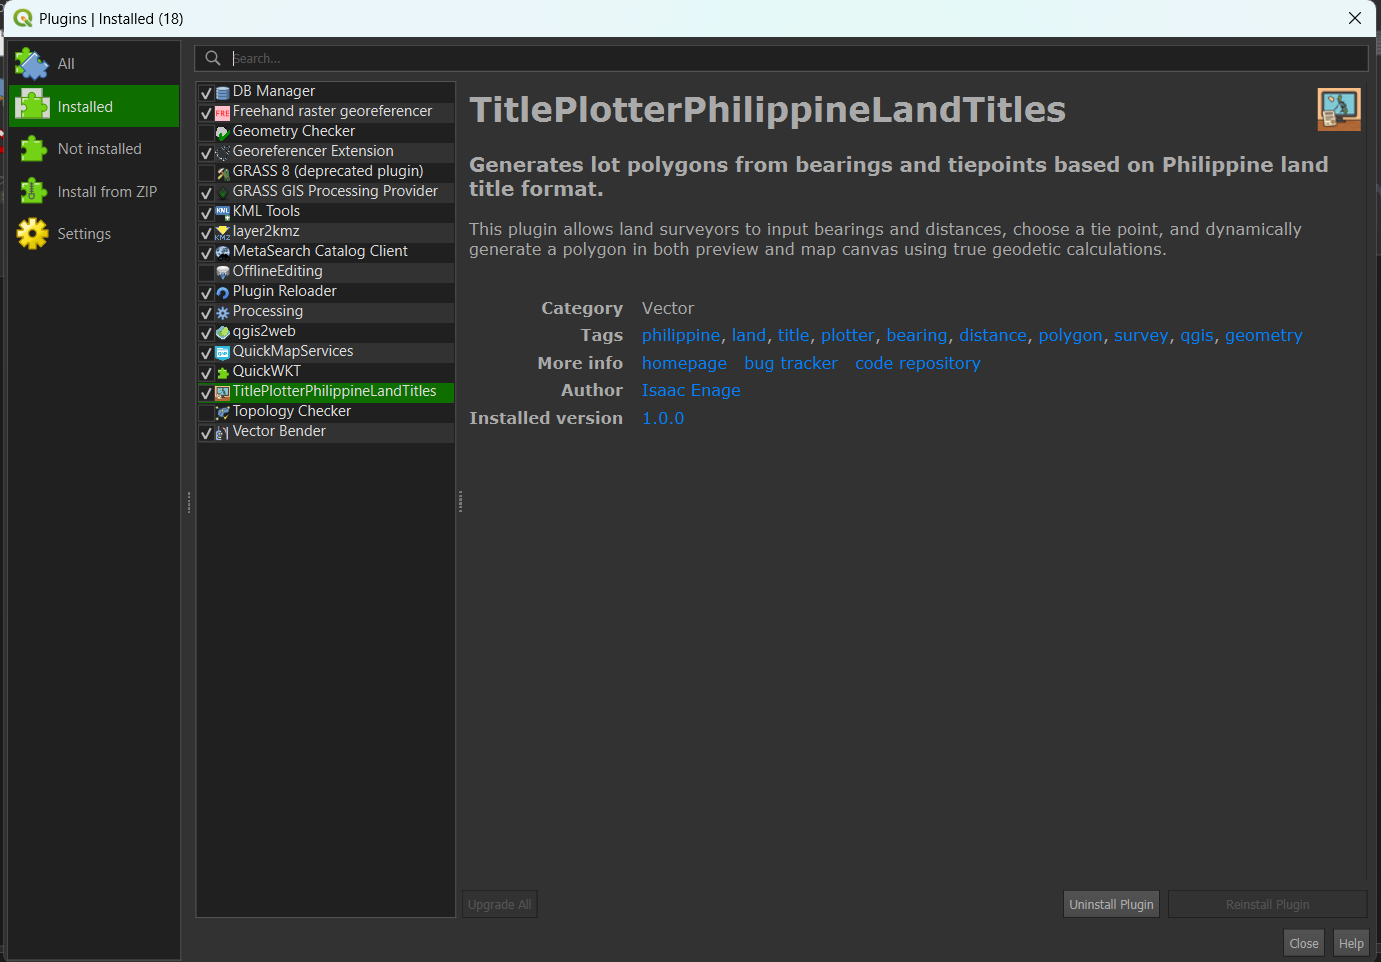1381x962 pixels.
Task: Open the plugin homepage link
Action: pyautogui.click(x=684, y=363)
